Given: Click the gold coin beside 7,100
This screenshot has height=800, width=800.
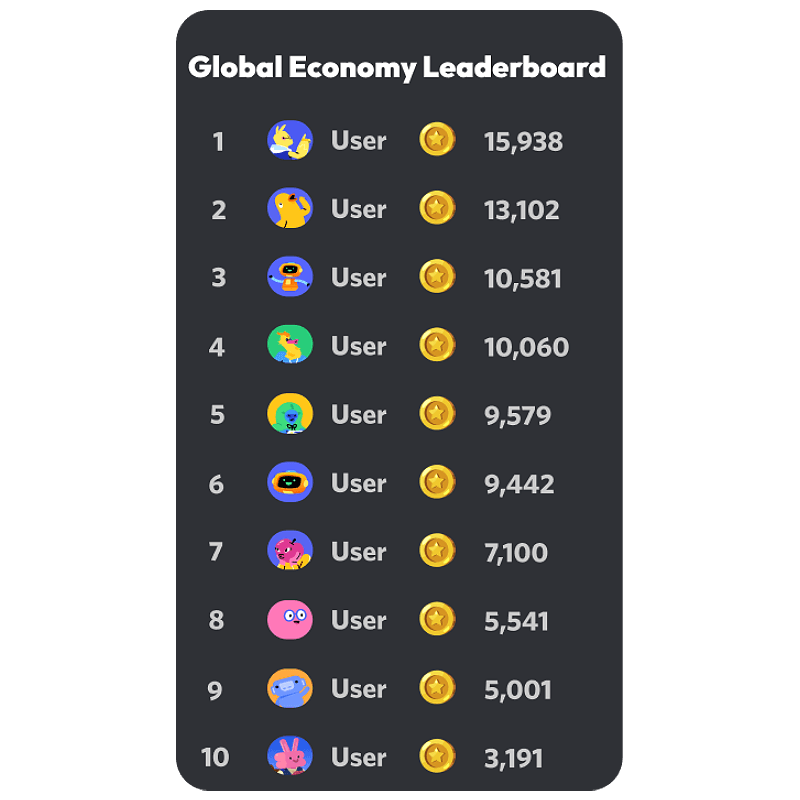Looking at the screenshot, I should coord(437,551).
